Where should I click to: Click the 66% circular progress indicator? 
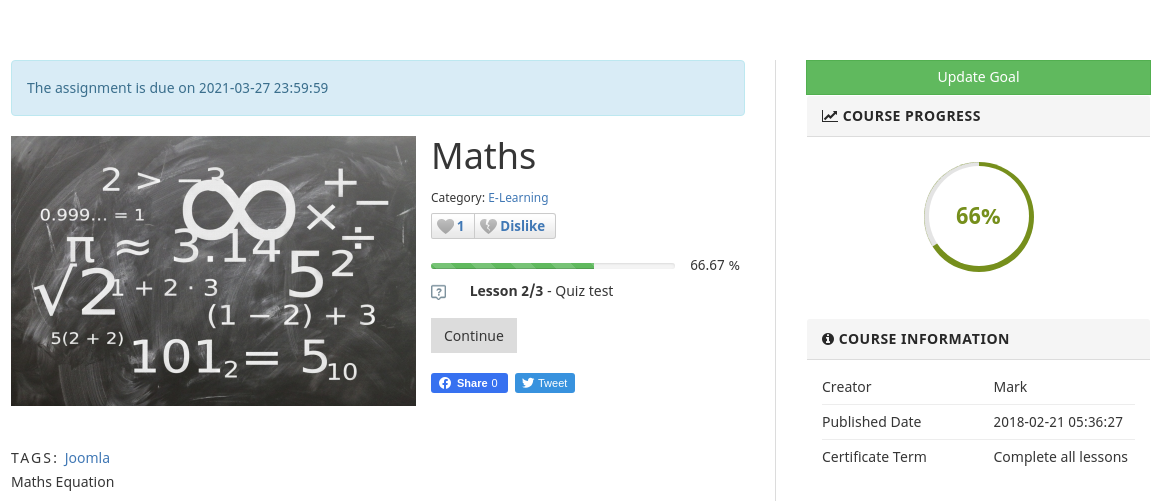[978, 216]
